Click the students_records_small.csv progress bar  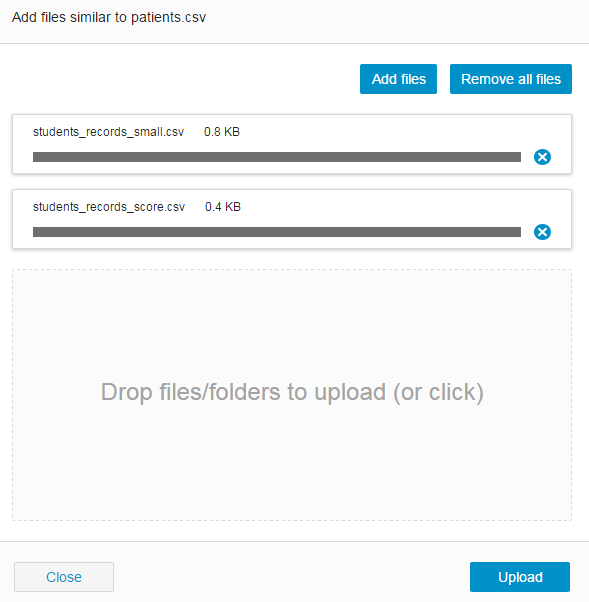277,157
